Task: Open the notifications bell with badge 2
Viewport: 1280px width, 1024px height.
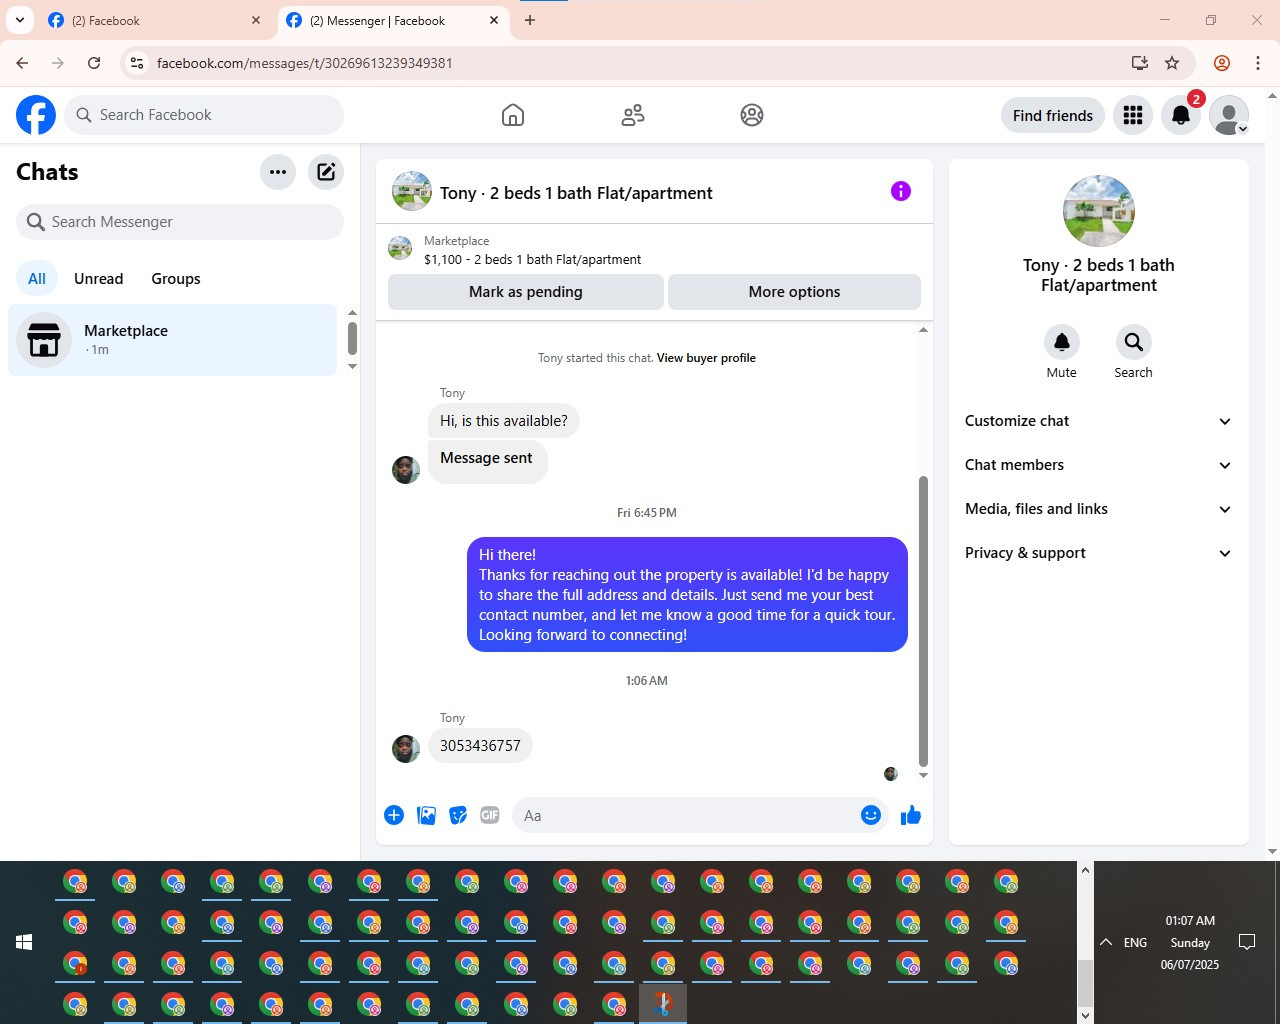Action: [x=1181, y=115]
